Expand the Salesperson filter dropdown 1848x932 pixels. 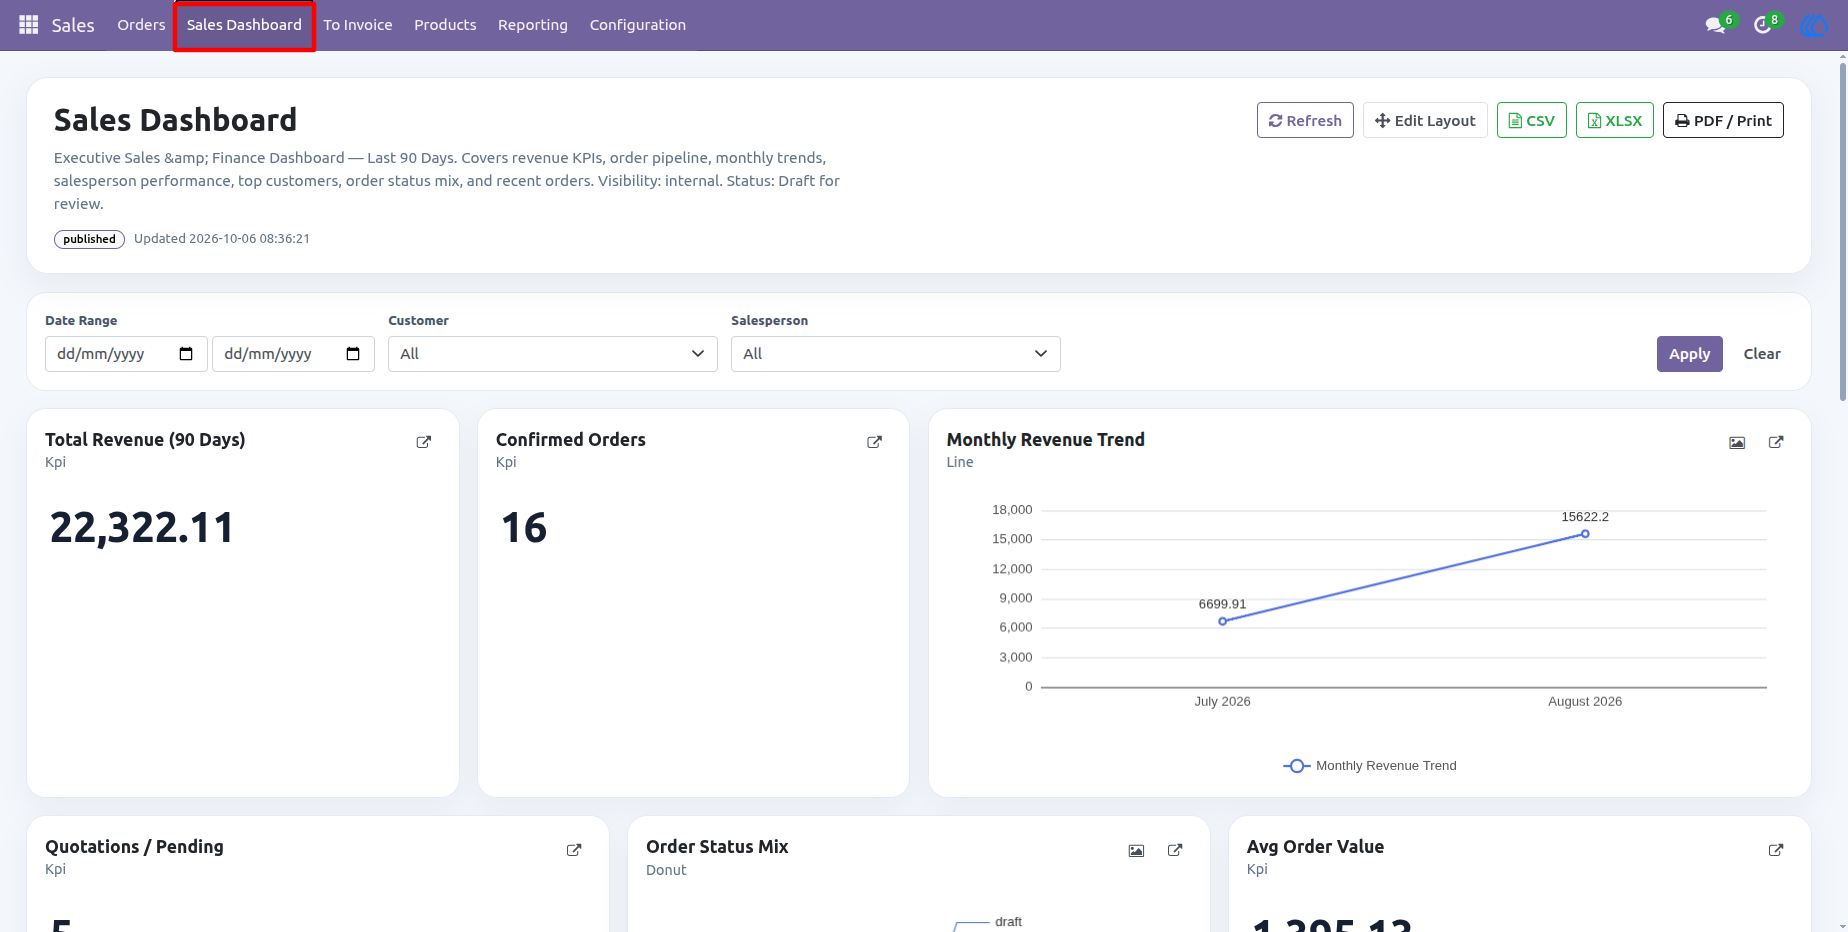(x=896, y=354)
